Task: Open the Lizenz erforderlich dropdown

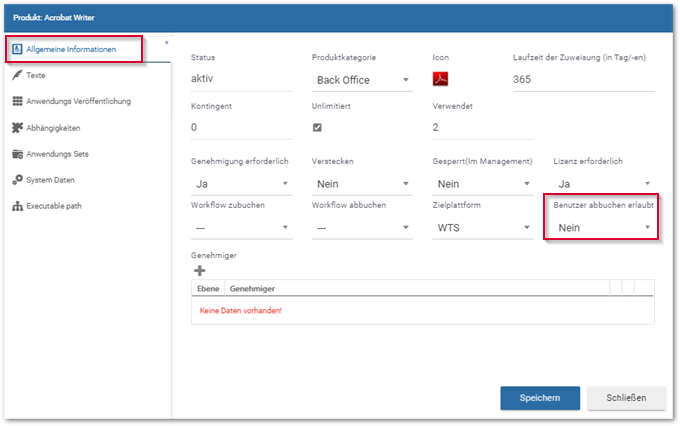Action: click(604, 184)
